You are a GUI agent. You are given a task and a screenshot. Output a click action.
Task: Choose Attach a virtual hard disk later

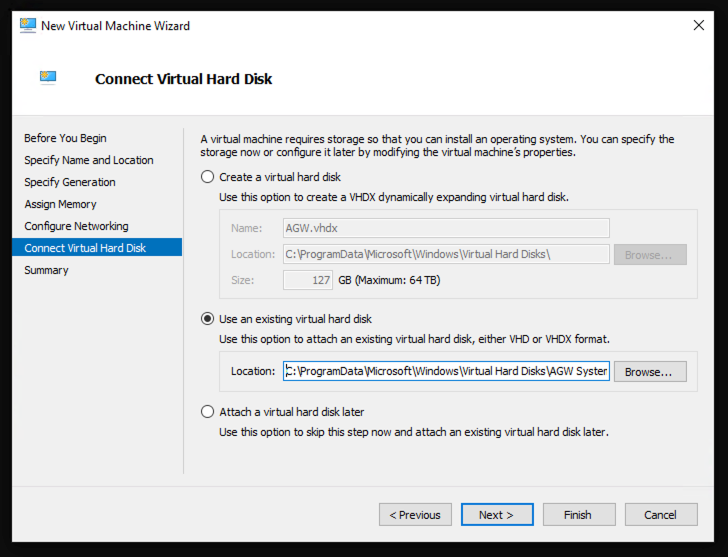pos(208,411)
